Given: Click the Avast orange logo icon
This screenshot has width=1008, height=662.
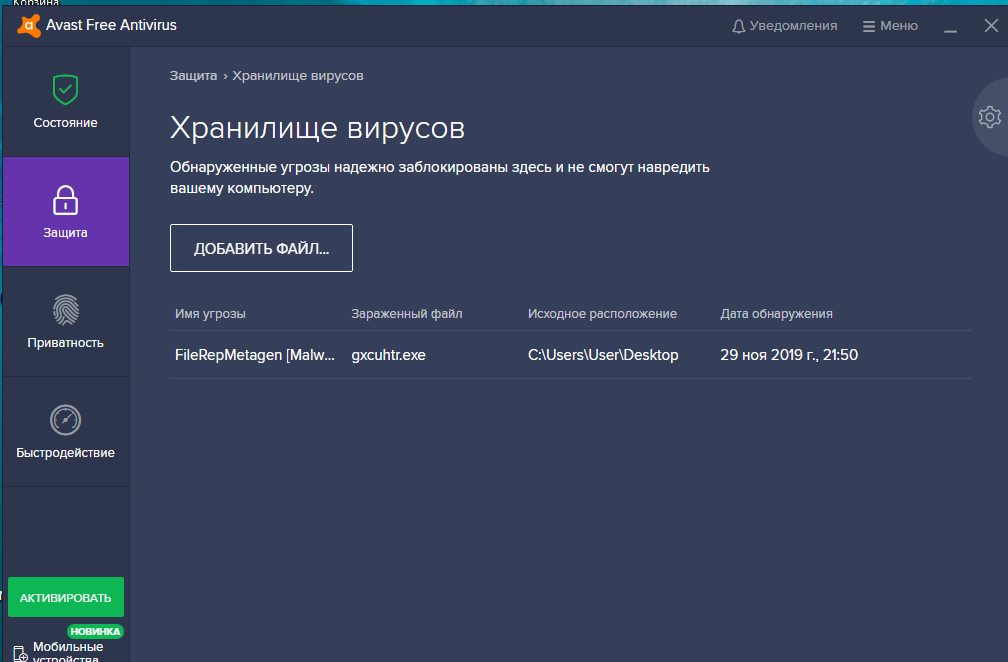Looking at the screenshot, I should pos(28,26).
